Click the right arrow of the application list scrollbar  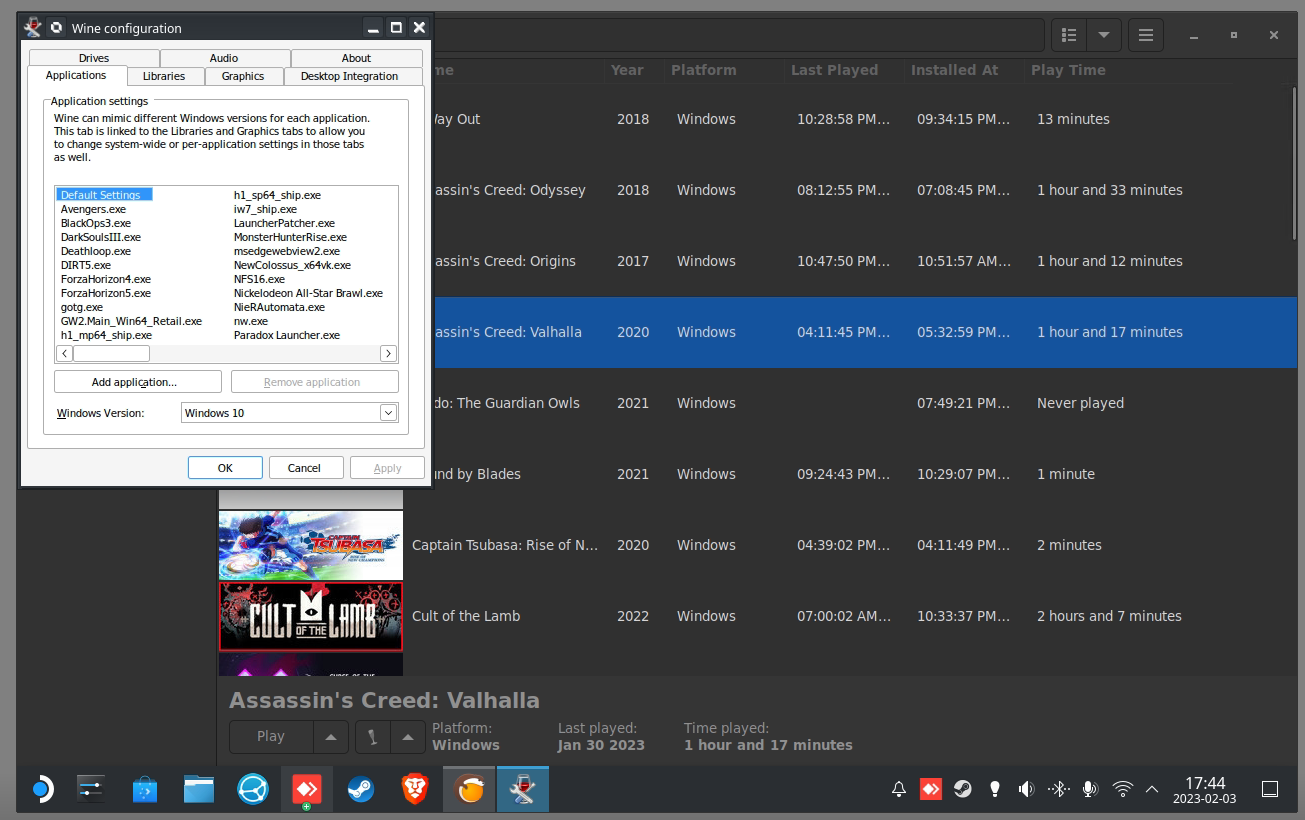pyautogui.click(x=389, y=353)
